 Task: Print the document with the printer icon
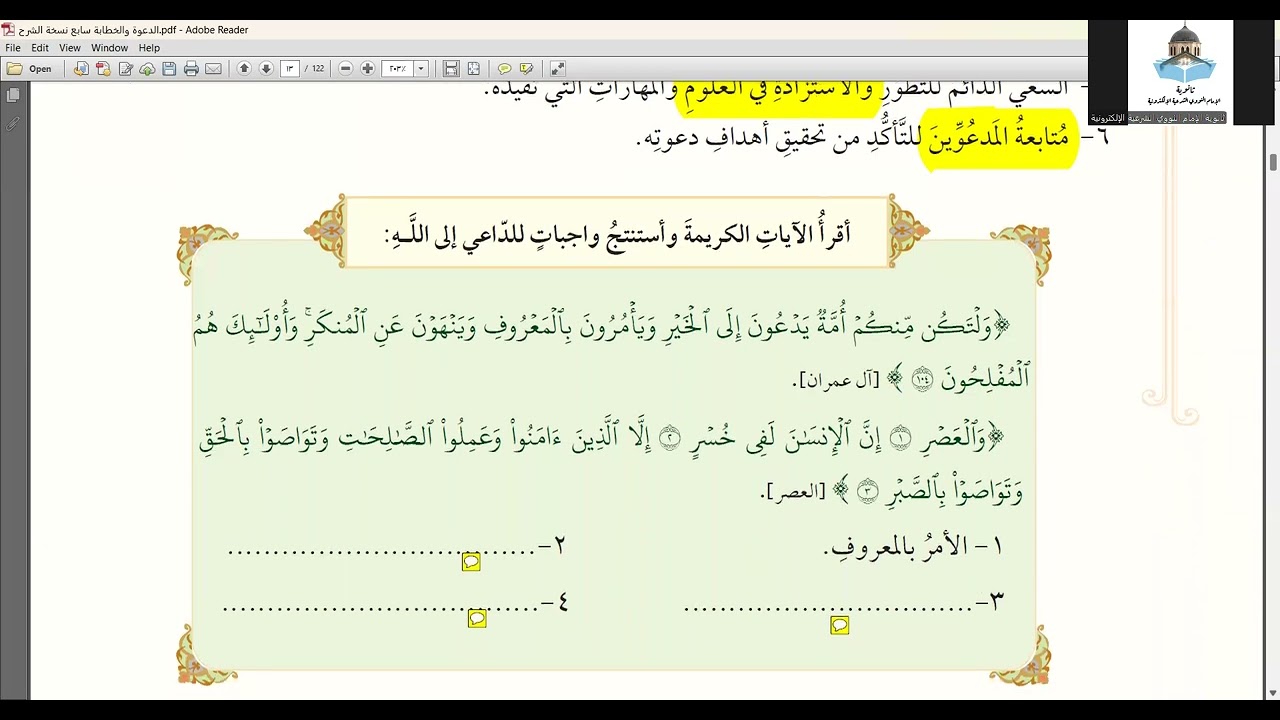191,69
